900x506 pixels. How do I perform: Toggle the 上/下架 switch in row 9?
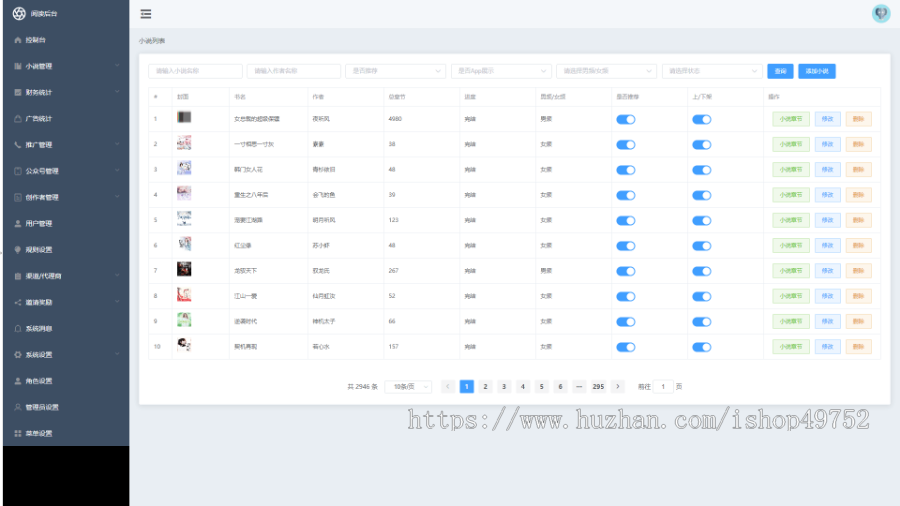pyautogui.click(x=701, y=322)
